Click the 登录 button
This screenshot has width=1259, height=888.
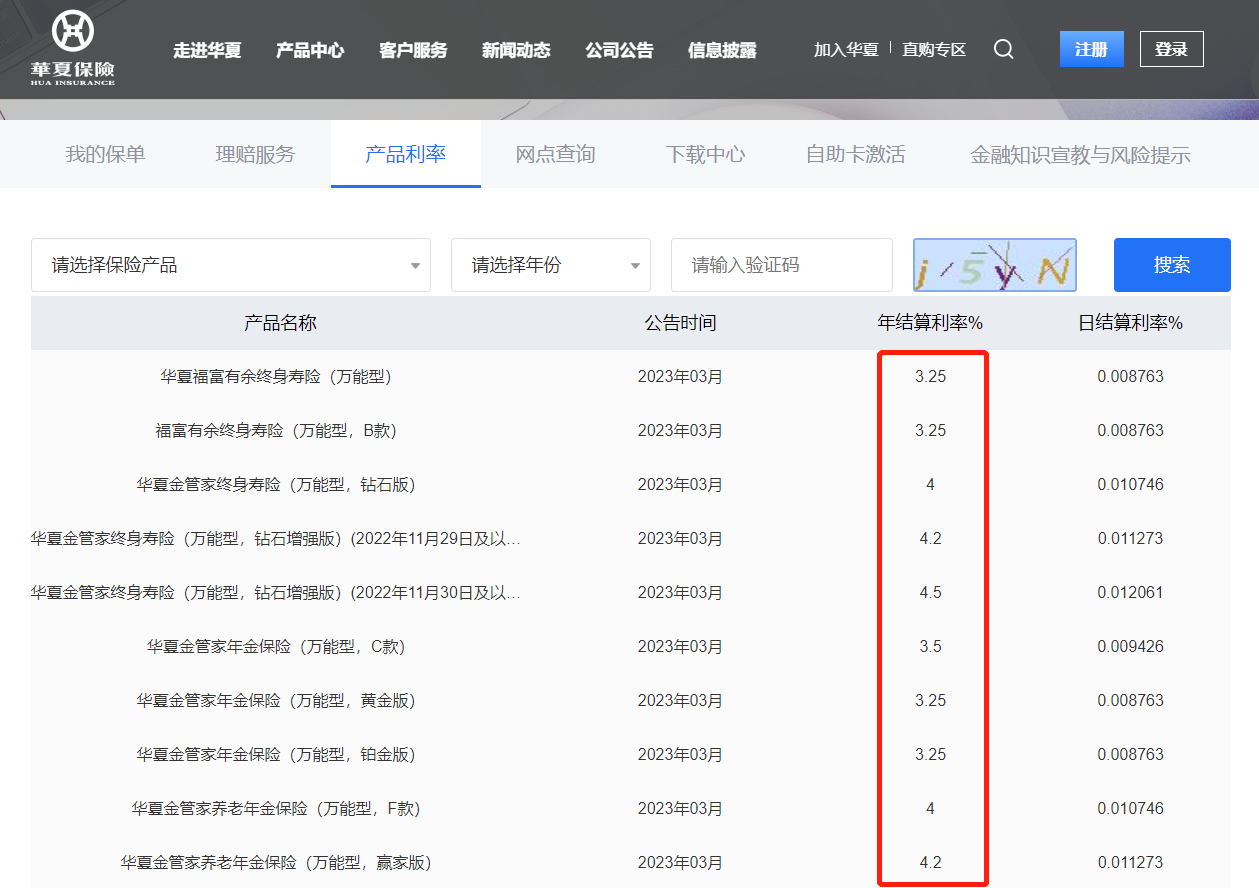(x=1172, y=49)
